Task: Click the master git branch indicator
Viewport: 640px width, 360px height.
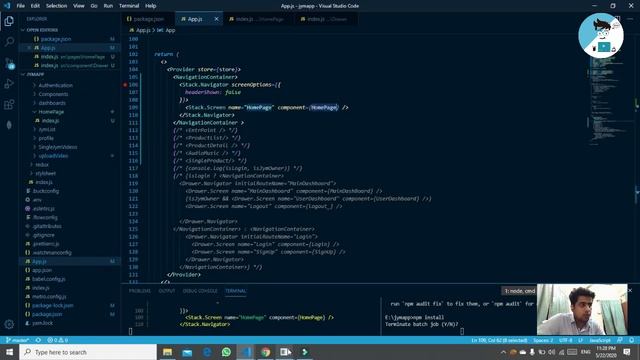Action: [18, 340]
